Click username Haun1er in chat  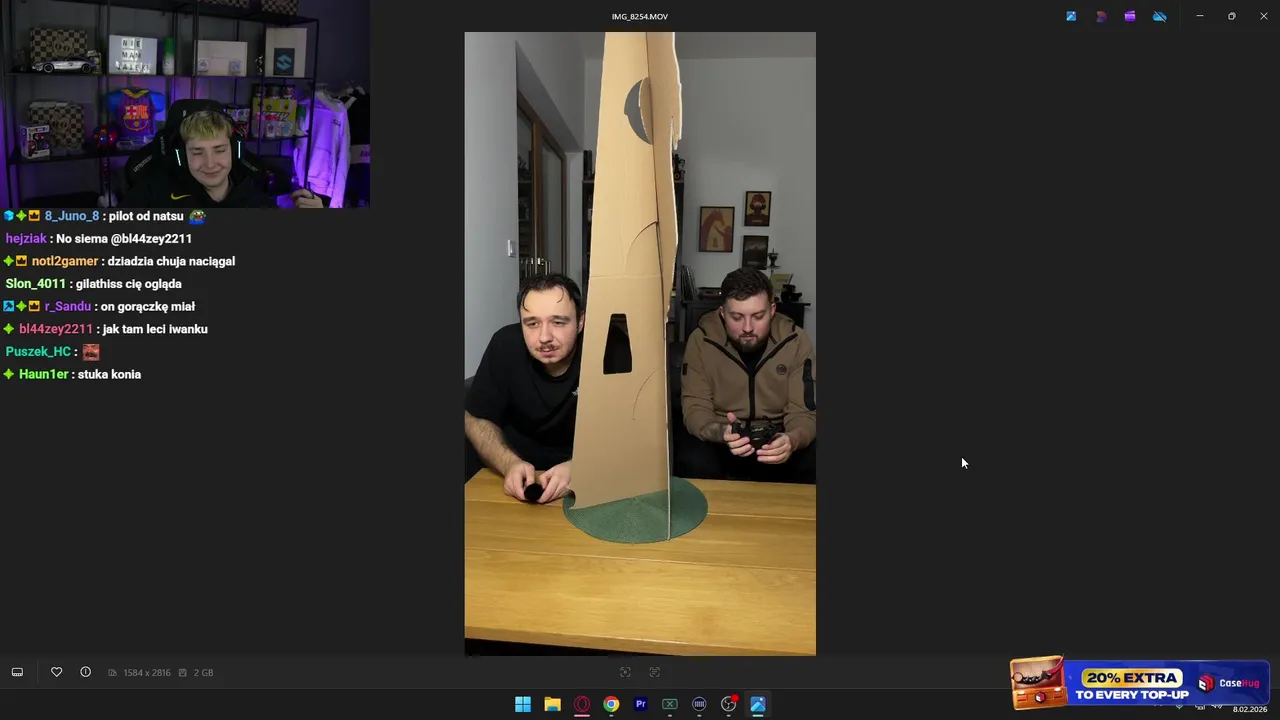tap(44, 374)
